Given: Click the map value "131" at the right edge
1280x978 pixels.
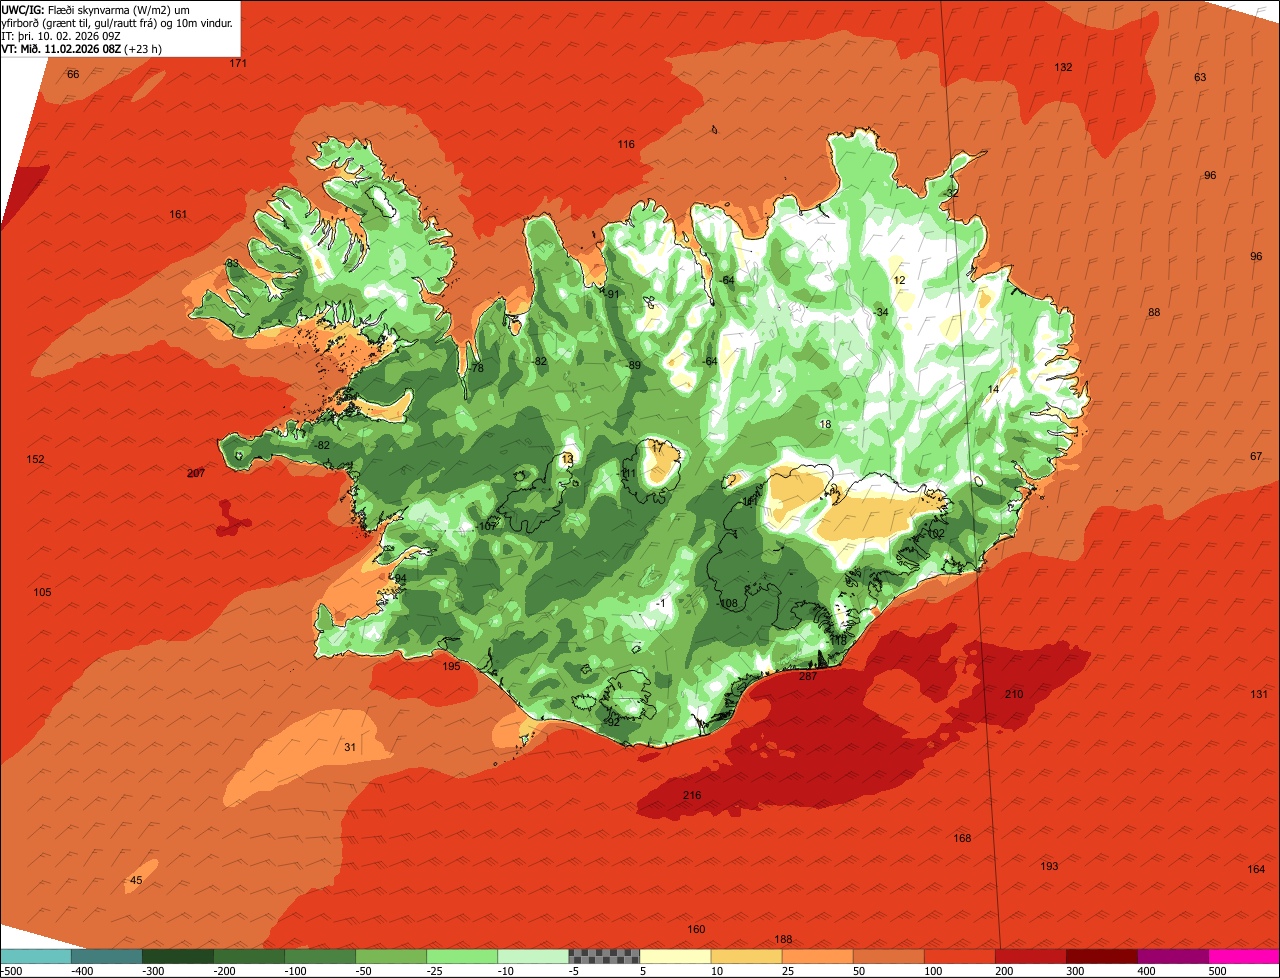Looking at the screenshot, I should click(1259, 694).
